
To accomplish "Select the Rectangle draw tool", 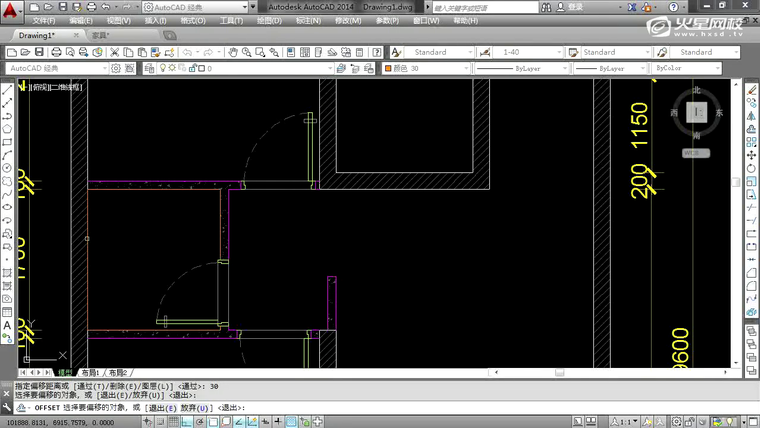I will pyautogui.click(x=7, y=142).
